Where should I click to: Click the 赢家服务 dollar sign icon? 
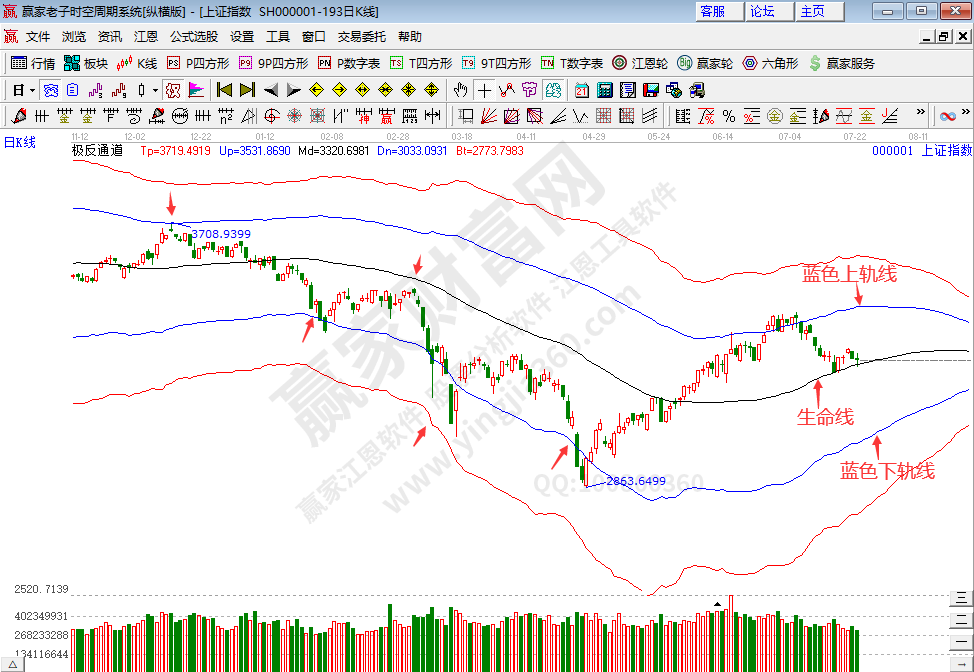(815, 63)
